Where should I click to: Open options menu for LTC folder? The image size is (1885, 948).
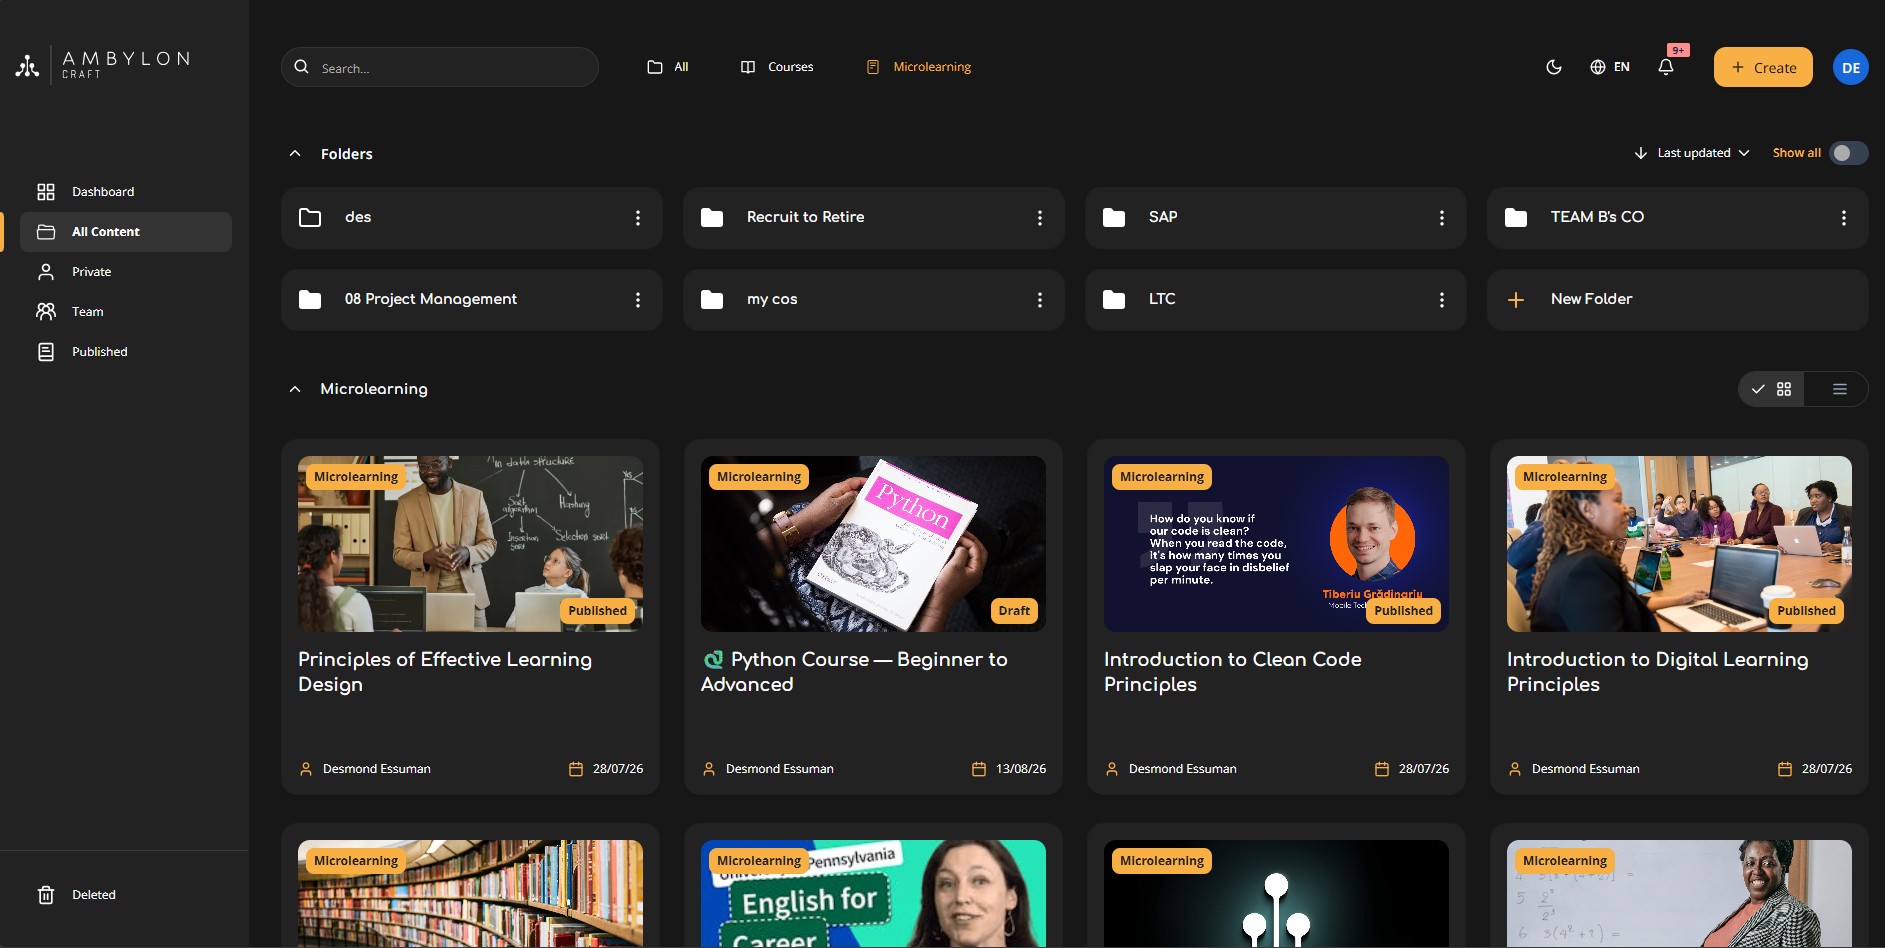[x=1442, y=300]
